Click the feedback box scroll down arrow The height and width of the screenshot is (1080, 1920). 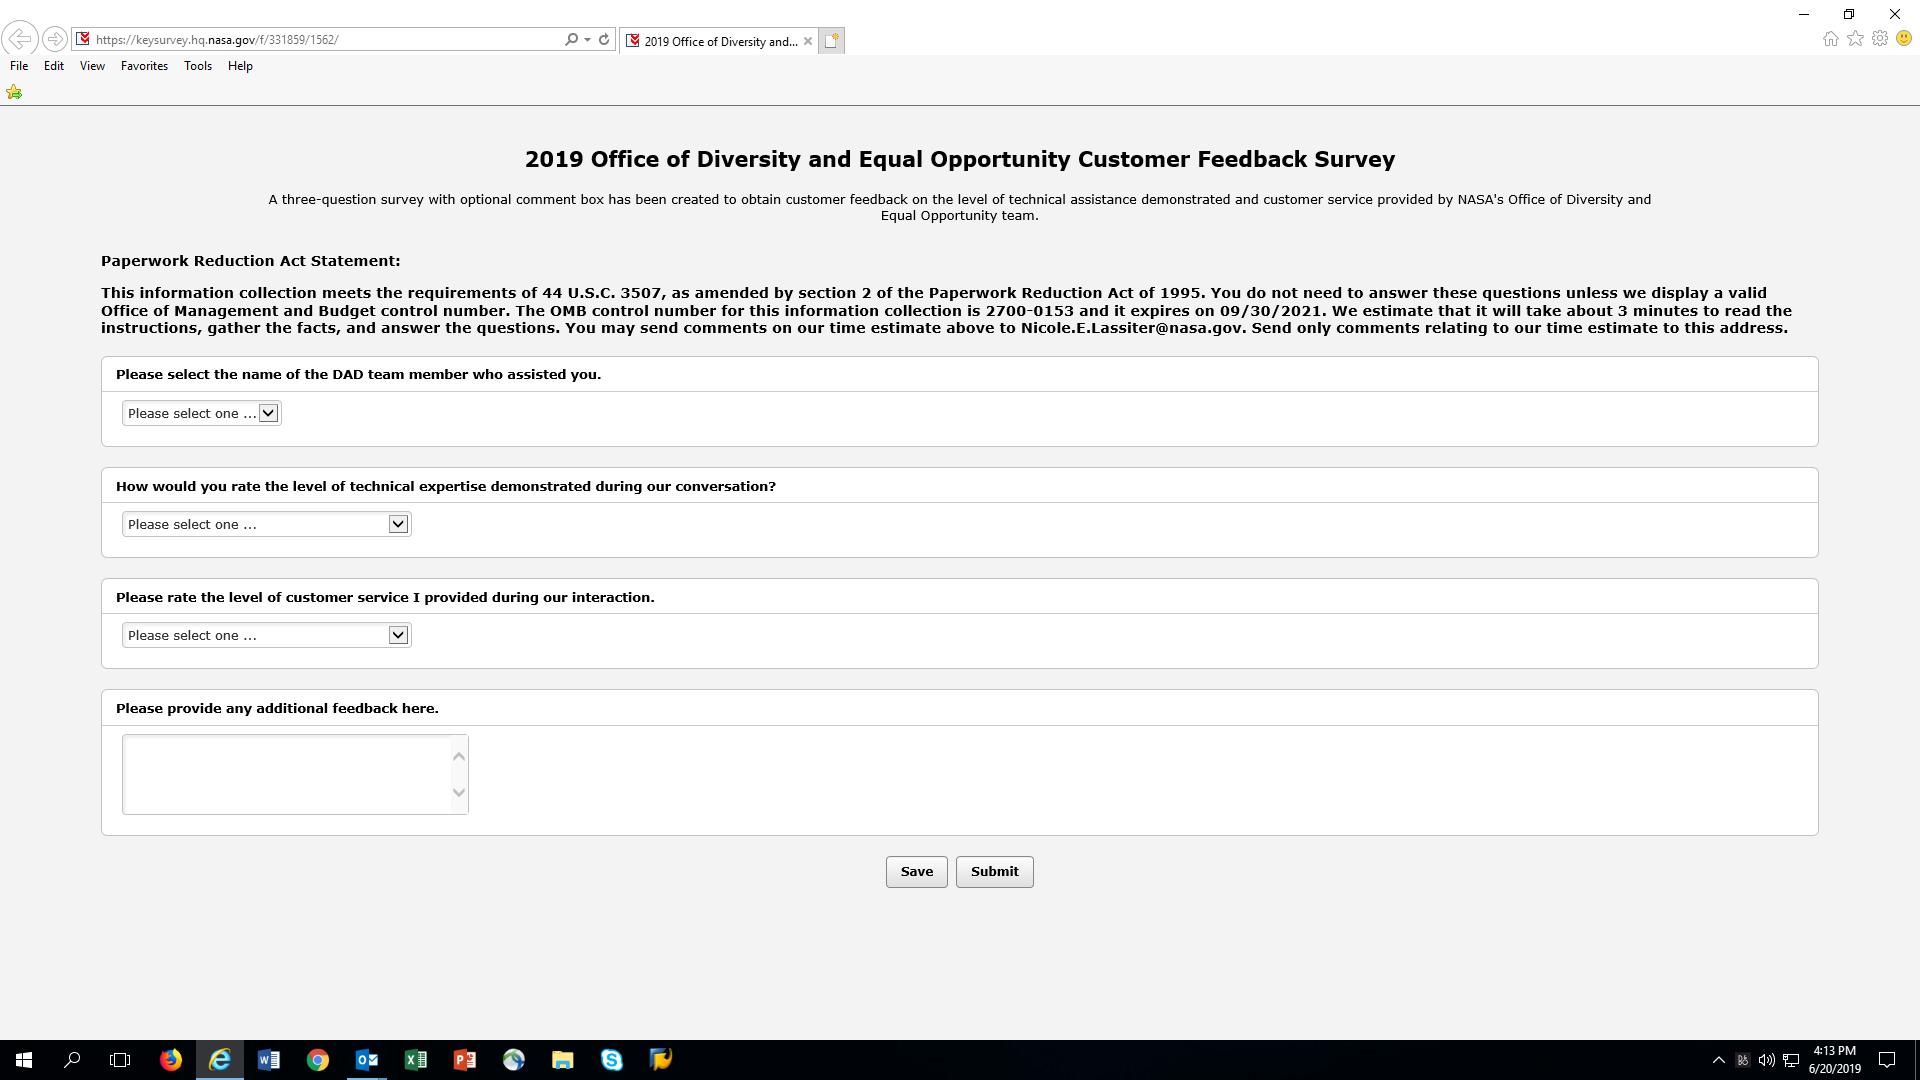click(x=459, y=793)
